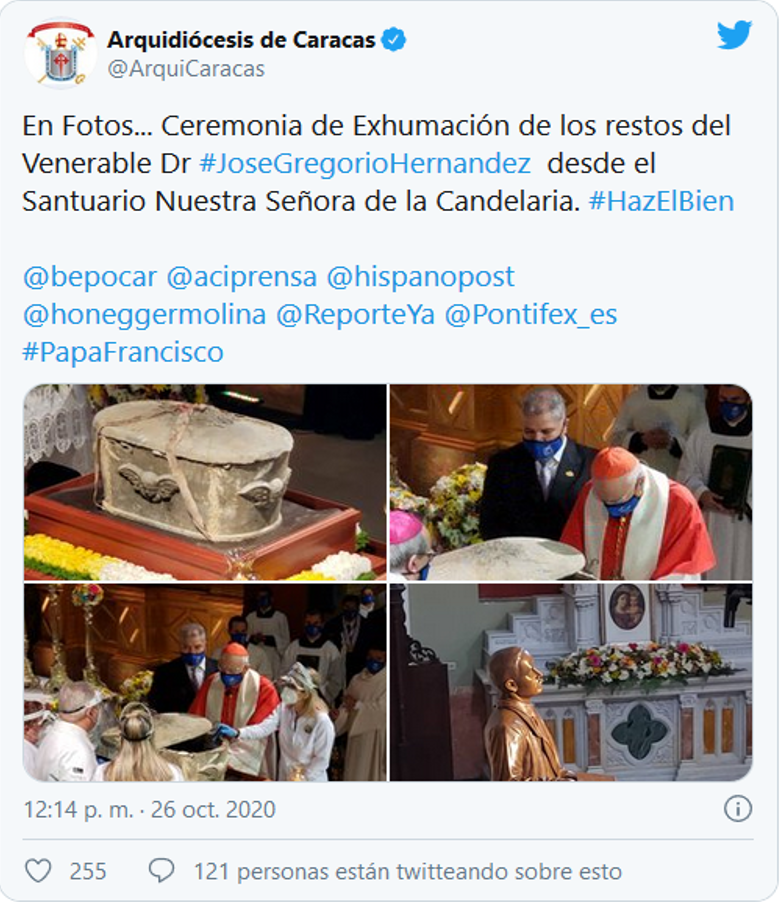Image resolution: width=780 pixels, height=902 pixels.
Task: Click the Twitter bird logo
Action: coord(734,36)
